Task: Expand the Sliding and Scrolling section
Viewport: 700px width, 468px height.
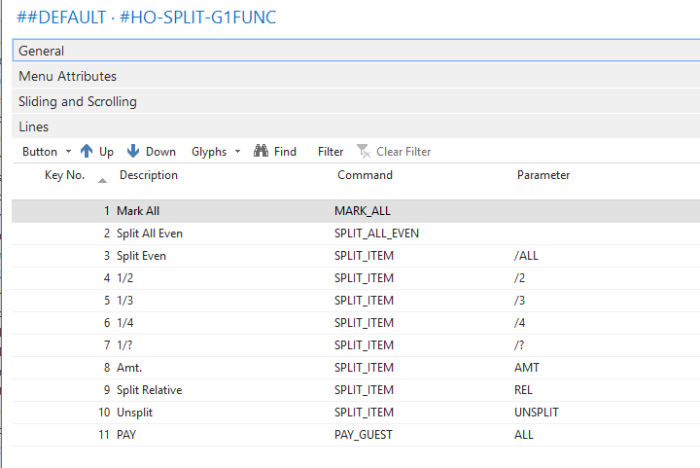Action: click(77, 102)
